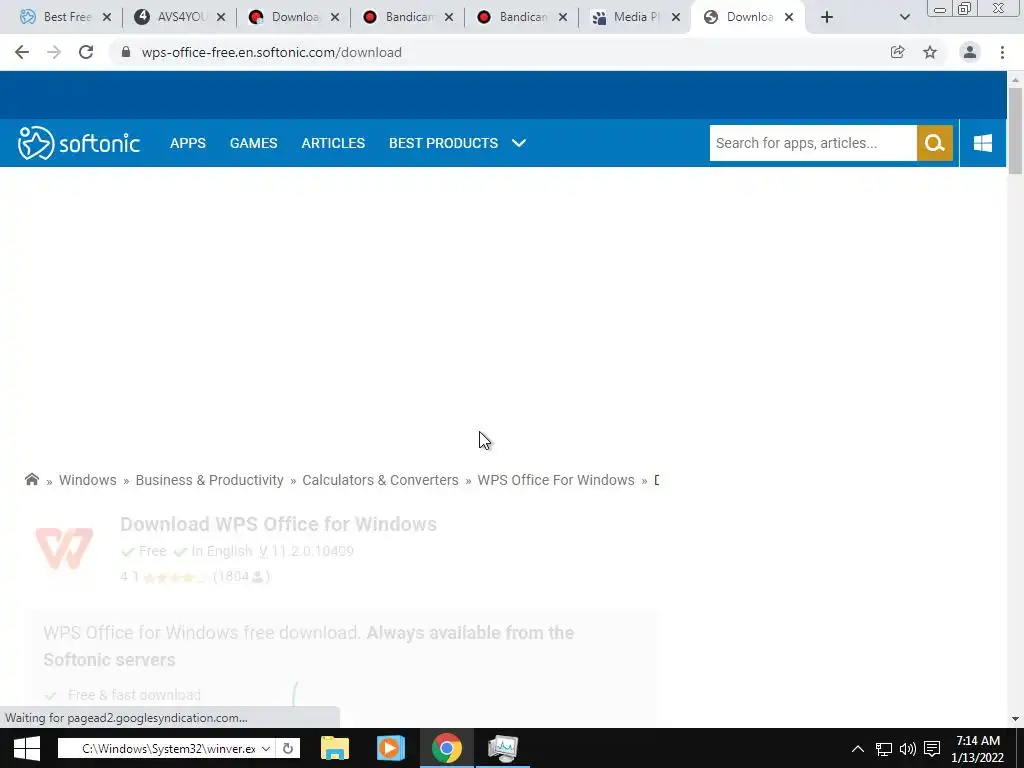Click the scrollbar down arrow
The width and height of the screenshot is (1024, 768).
[x=1015, y=718]
